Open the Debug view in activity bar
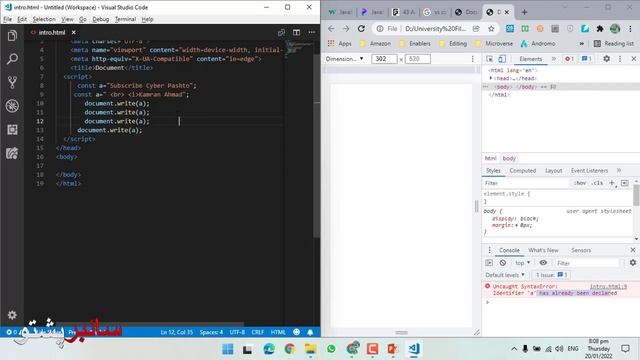Image resolution: width=640 pixels, height=360 pixels. click(x=12, y=106)
